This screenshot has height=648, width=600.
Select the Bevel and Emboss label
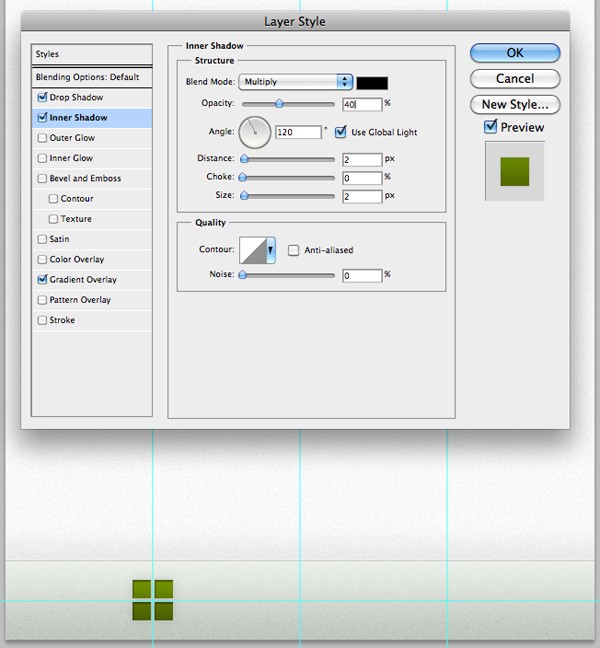tap(85, 178)
